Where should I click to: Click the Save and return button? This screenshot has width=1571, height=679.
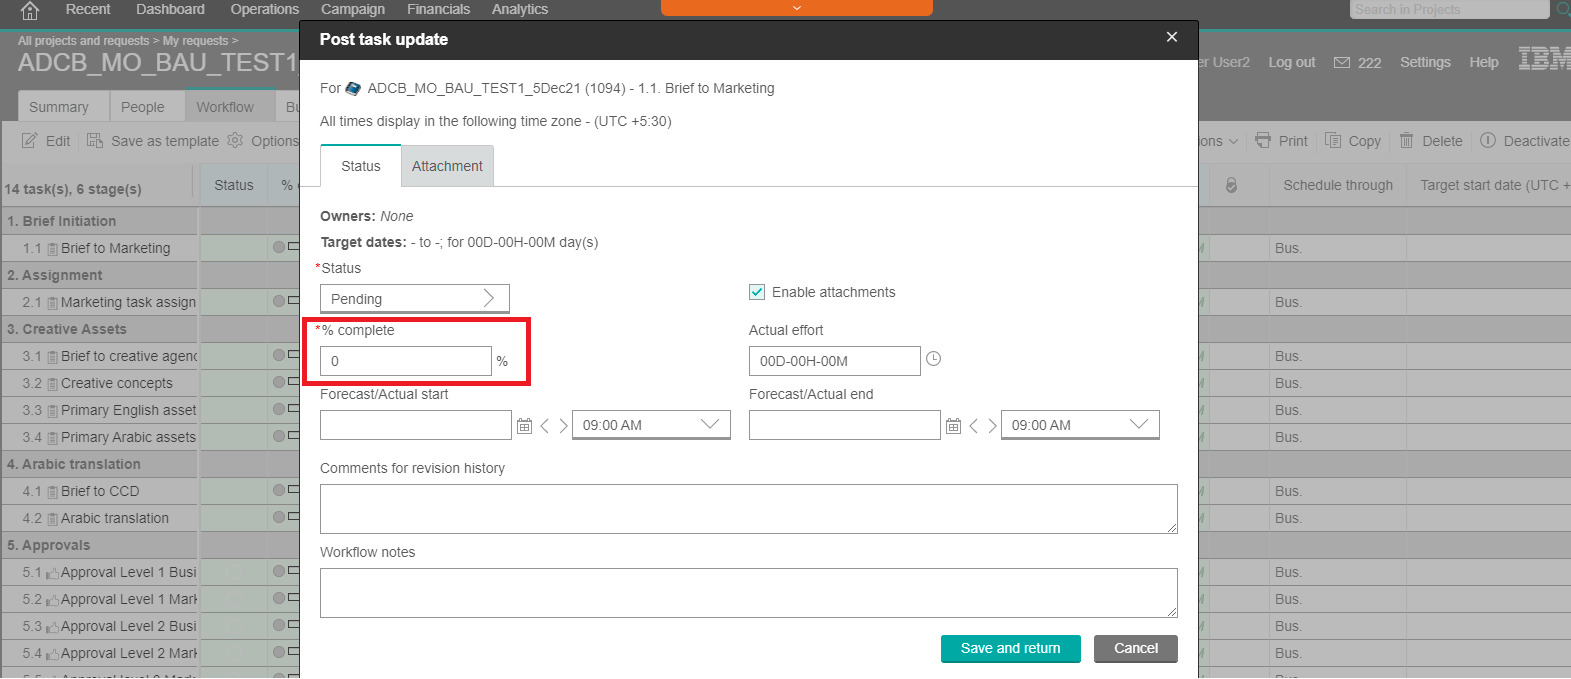[1010, 648]
